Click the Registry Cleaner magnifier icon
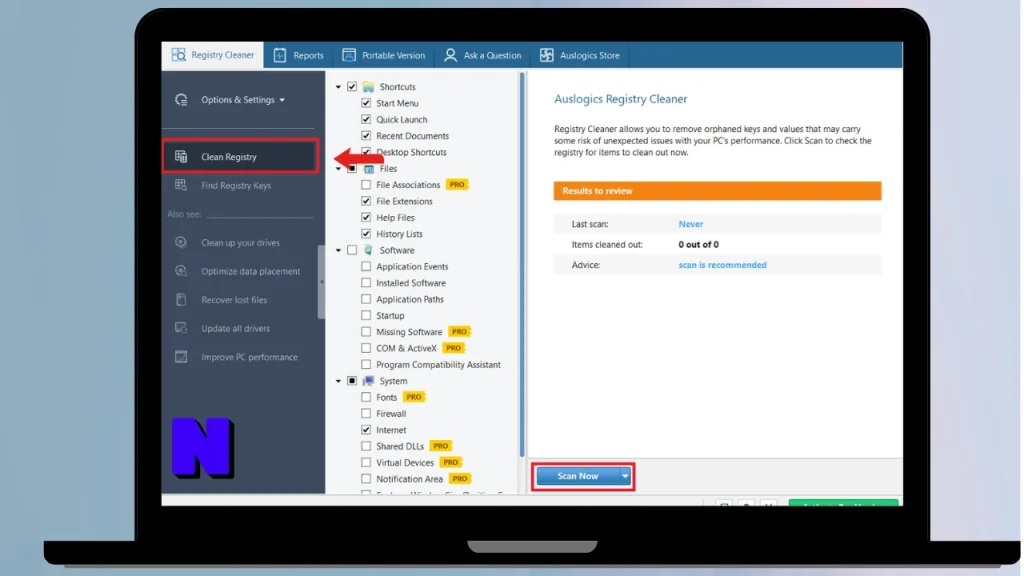 (178, 55)
